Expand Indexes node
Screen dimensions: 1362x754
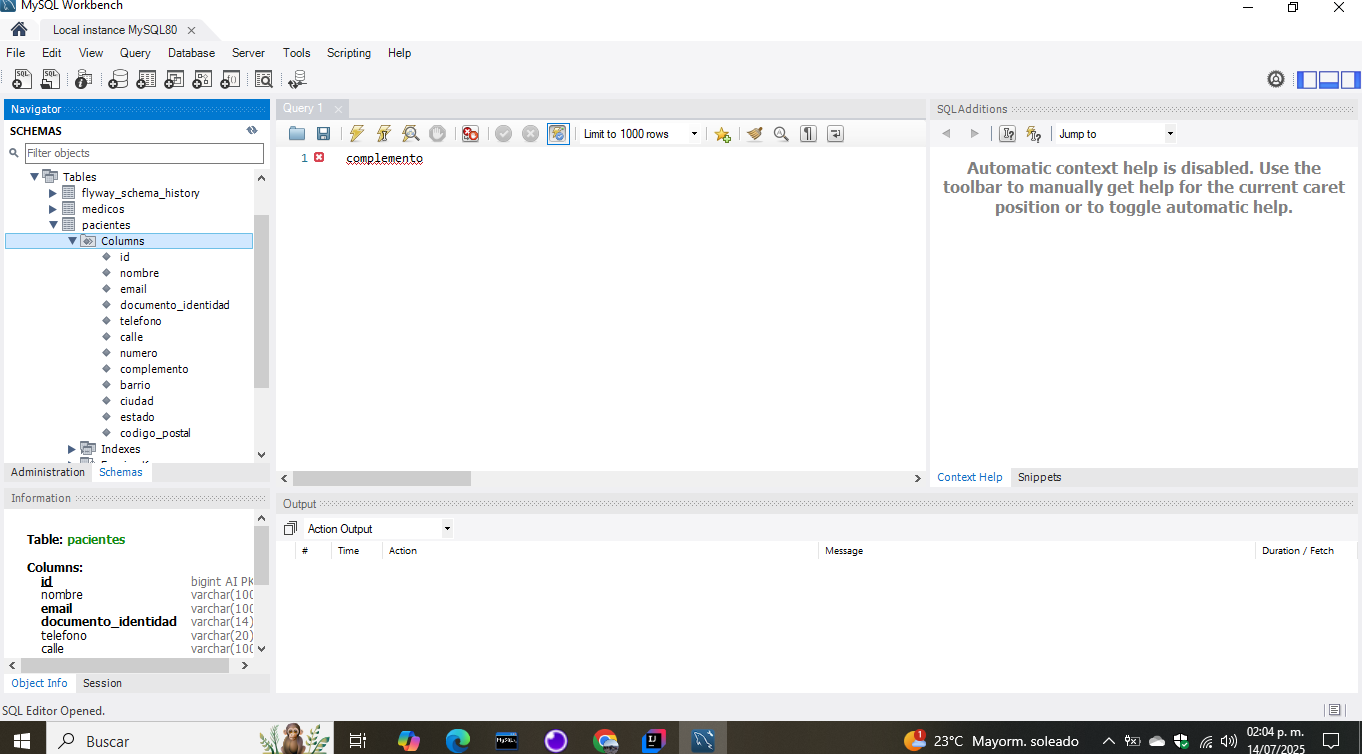(x=72, y=449)
